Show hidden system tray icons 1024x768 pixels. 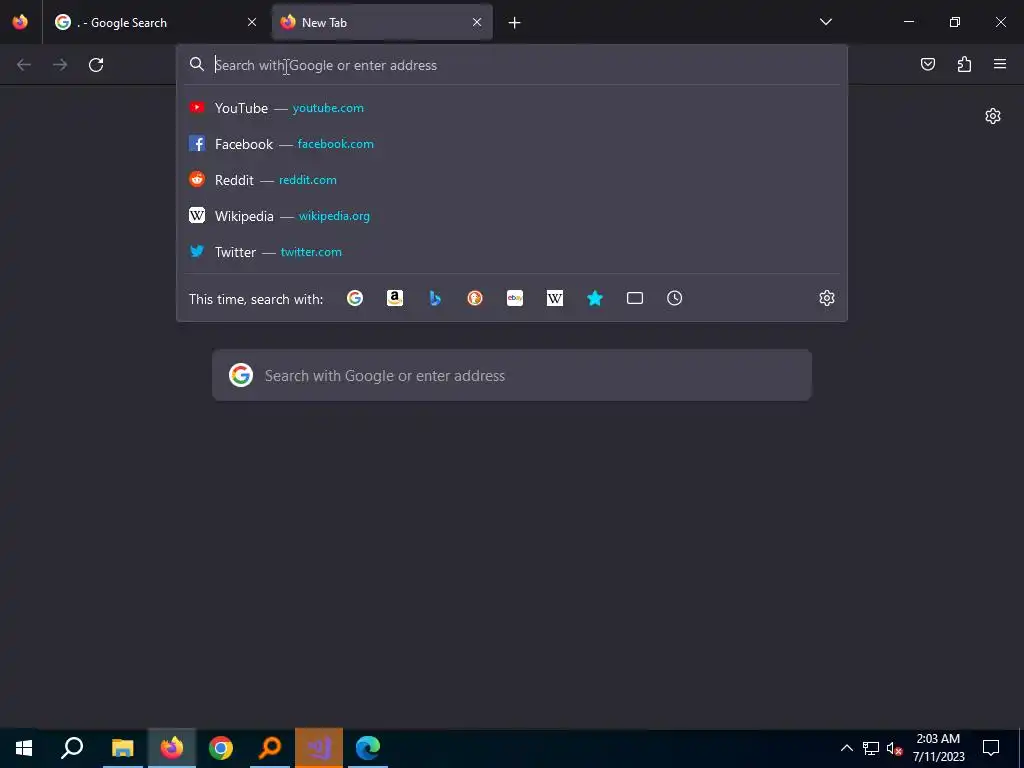(846, 748)
